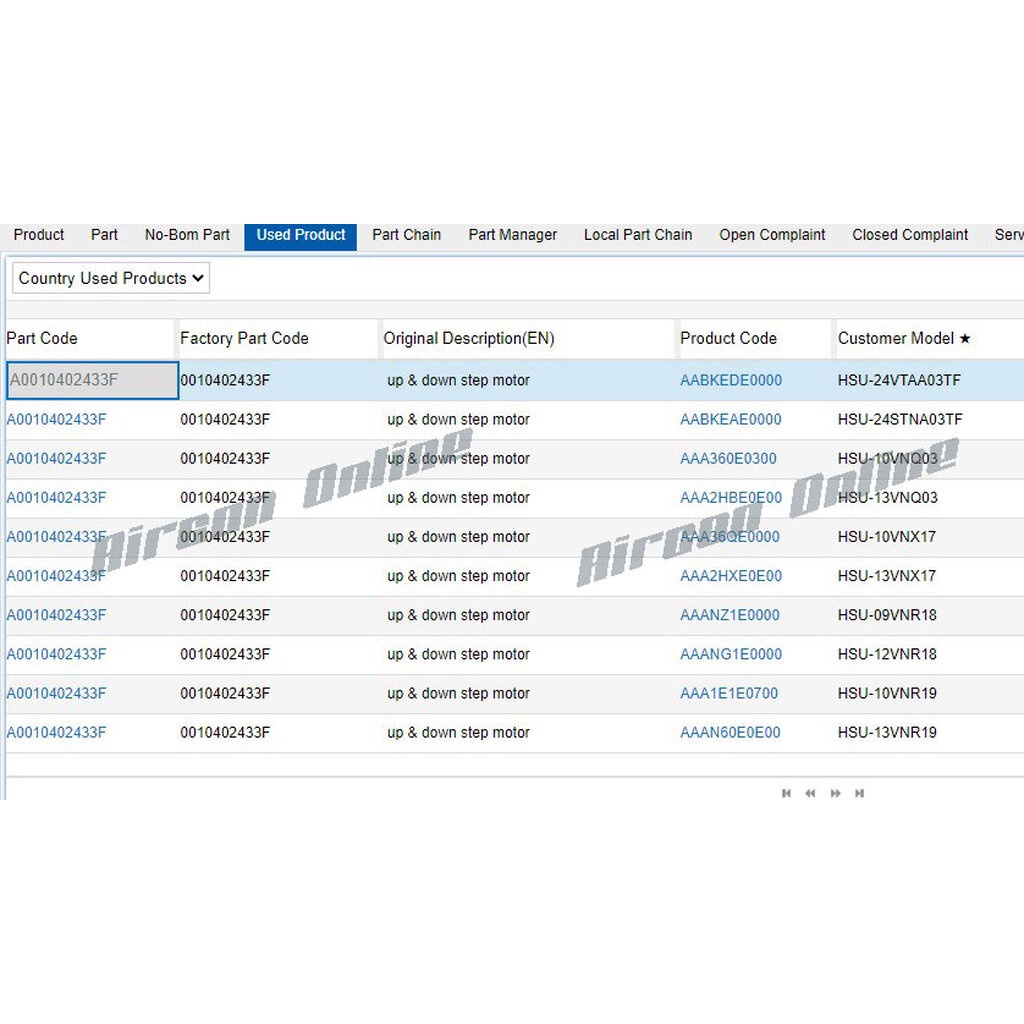Jump to the last results page
The height and width of the screenshot is (1024, 1024).
click(x=859, y=793)
